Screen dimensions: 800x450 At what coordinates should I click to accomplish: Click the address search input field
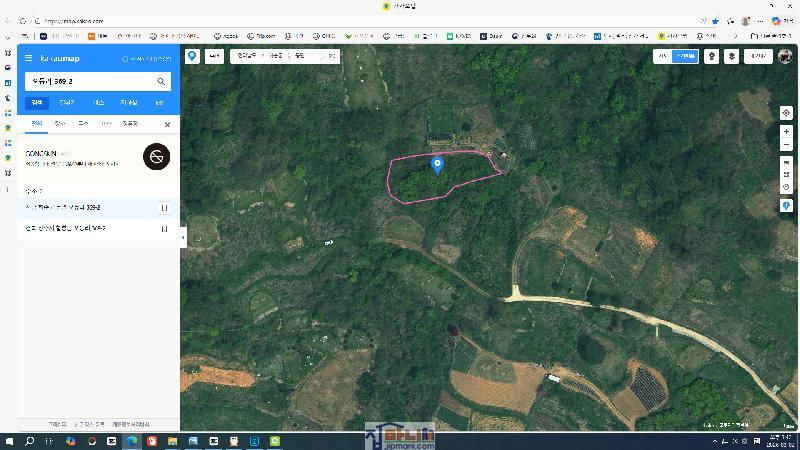(x=88, y=81)
